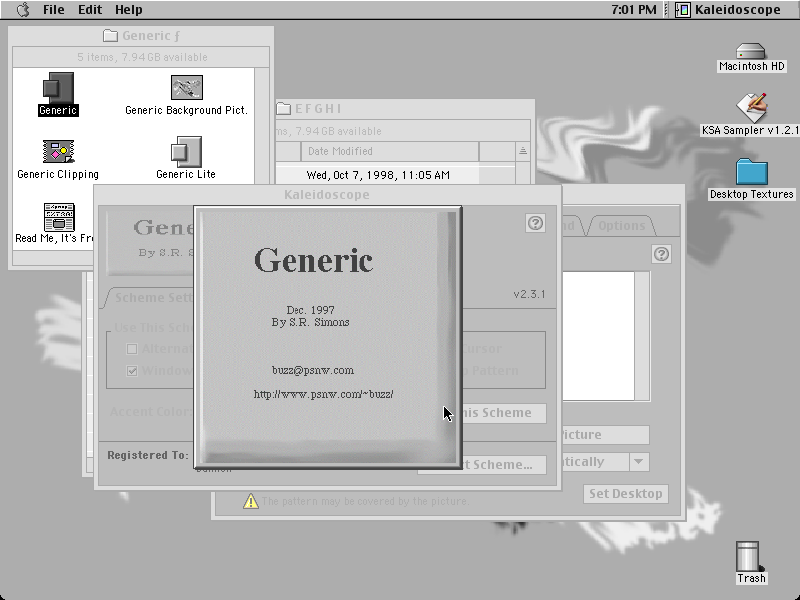Viewport: 800px width, 600px height.
Task: Select the Generic Background Pict. file icon
Action: click(x=187, y=87)
